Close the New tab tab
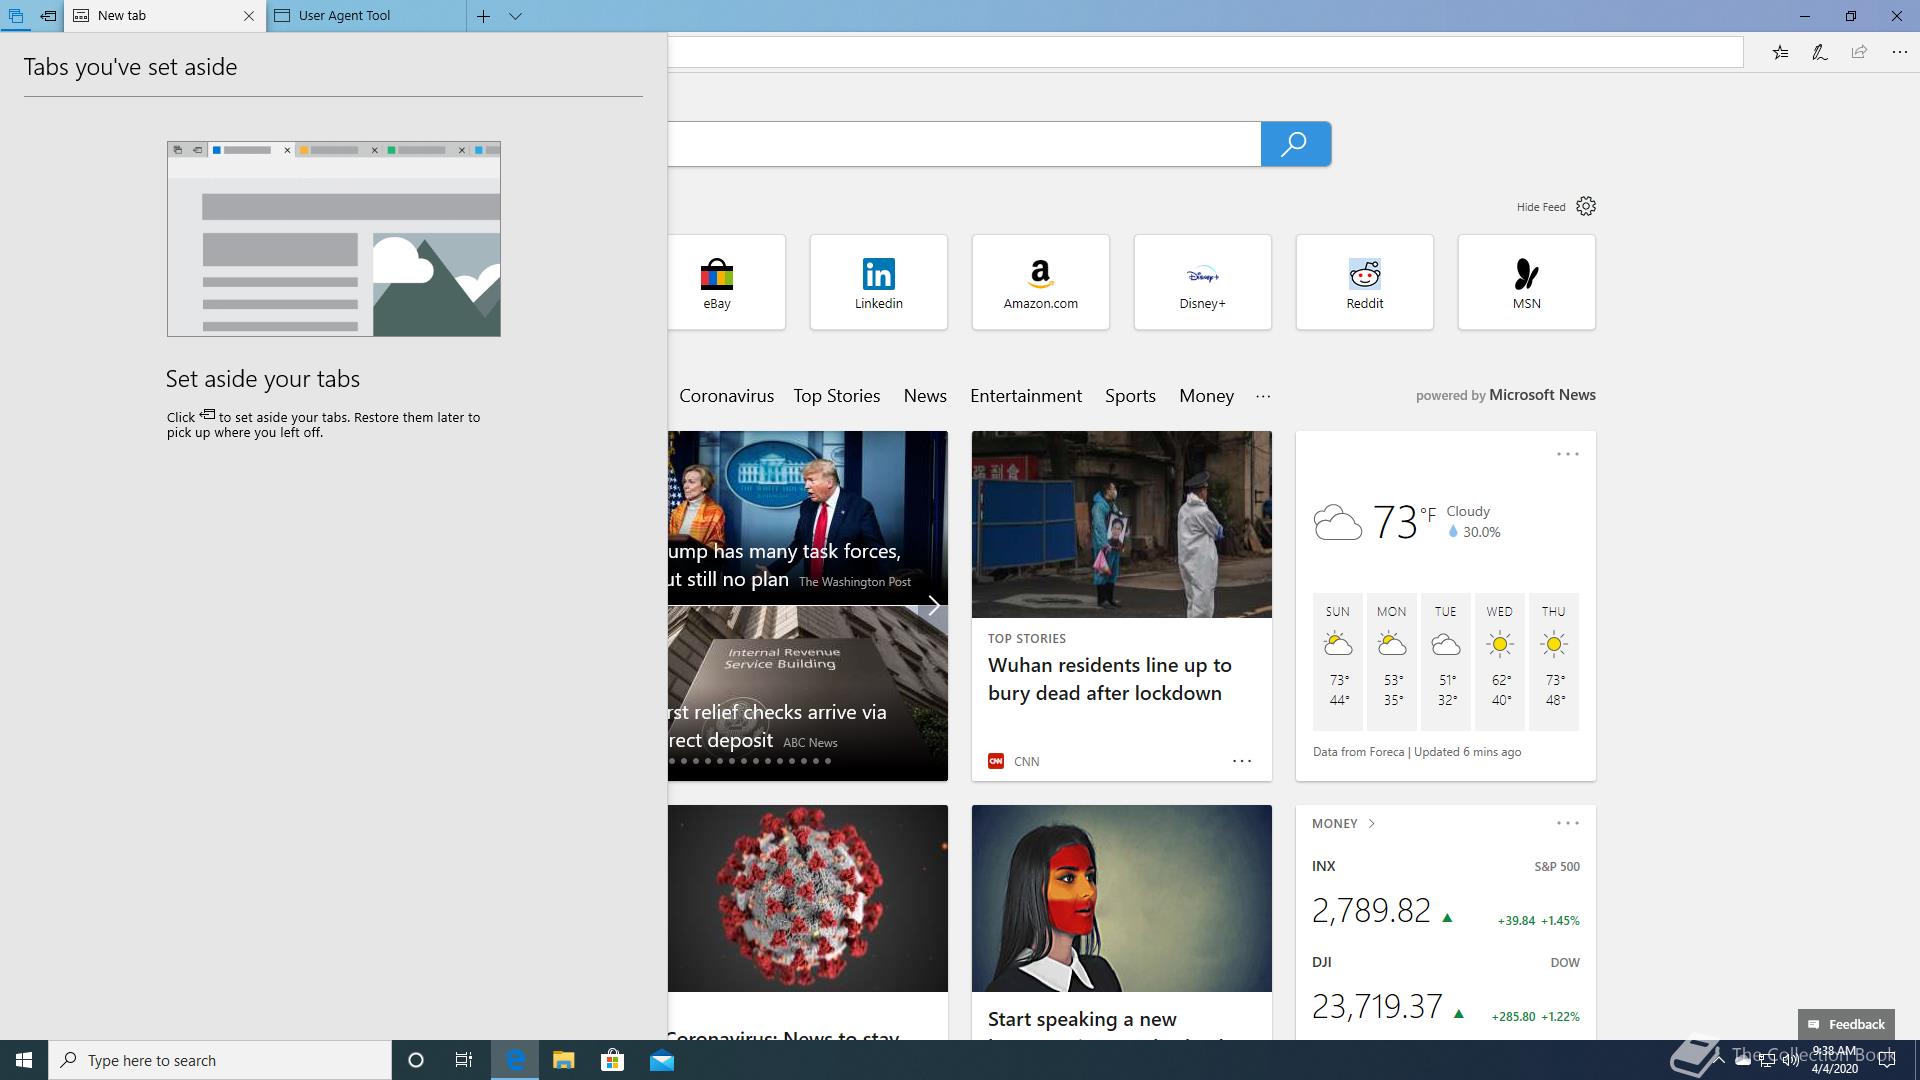 (249, 16)
